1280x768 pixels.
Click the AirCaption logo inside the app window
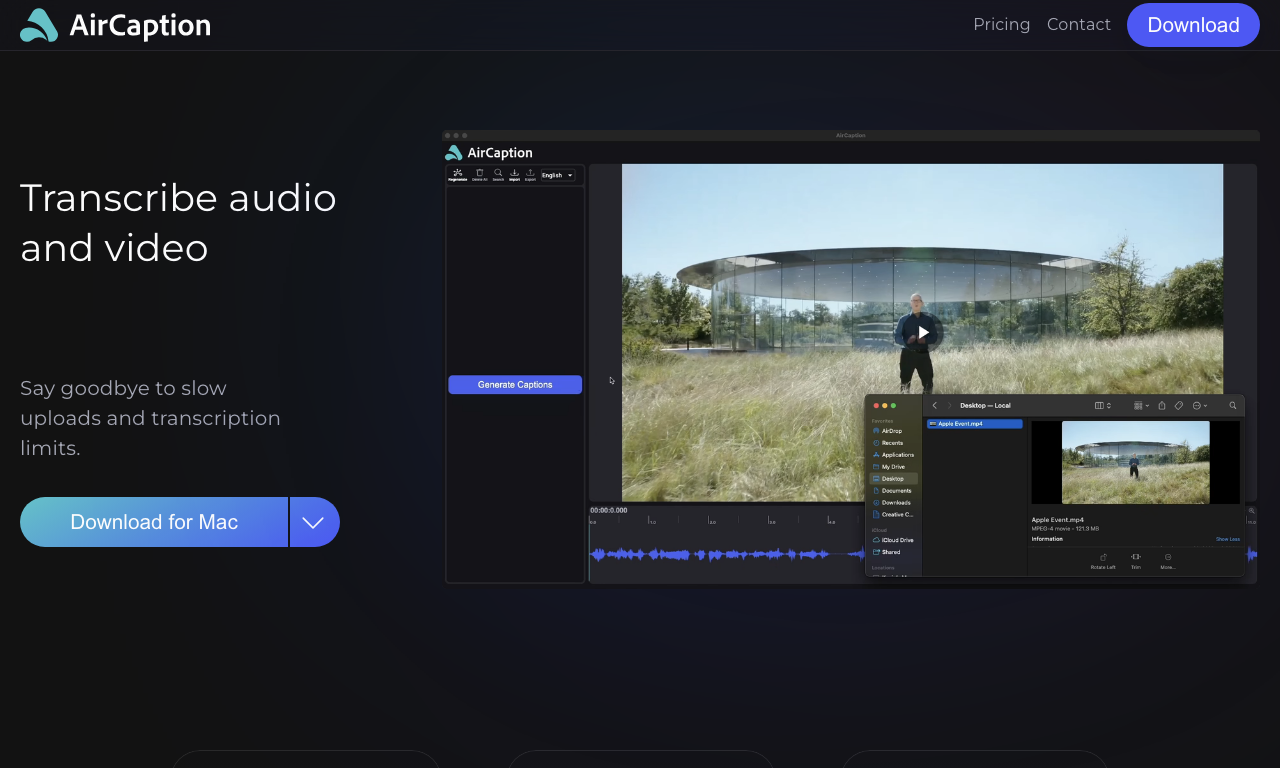[489, 153]
